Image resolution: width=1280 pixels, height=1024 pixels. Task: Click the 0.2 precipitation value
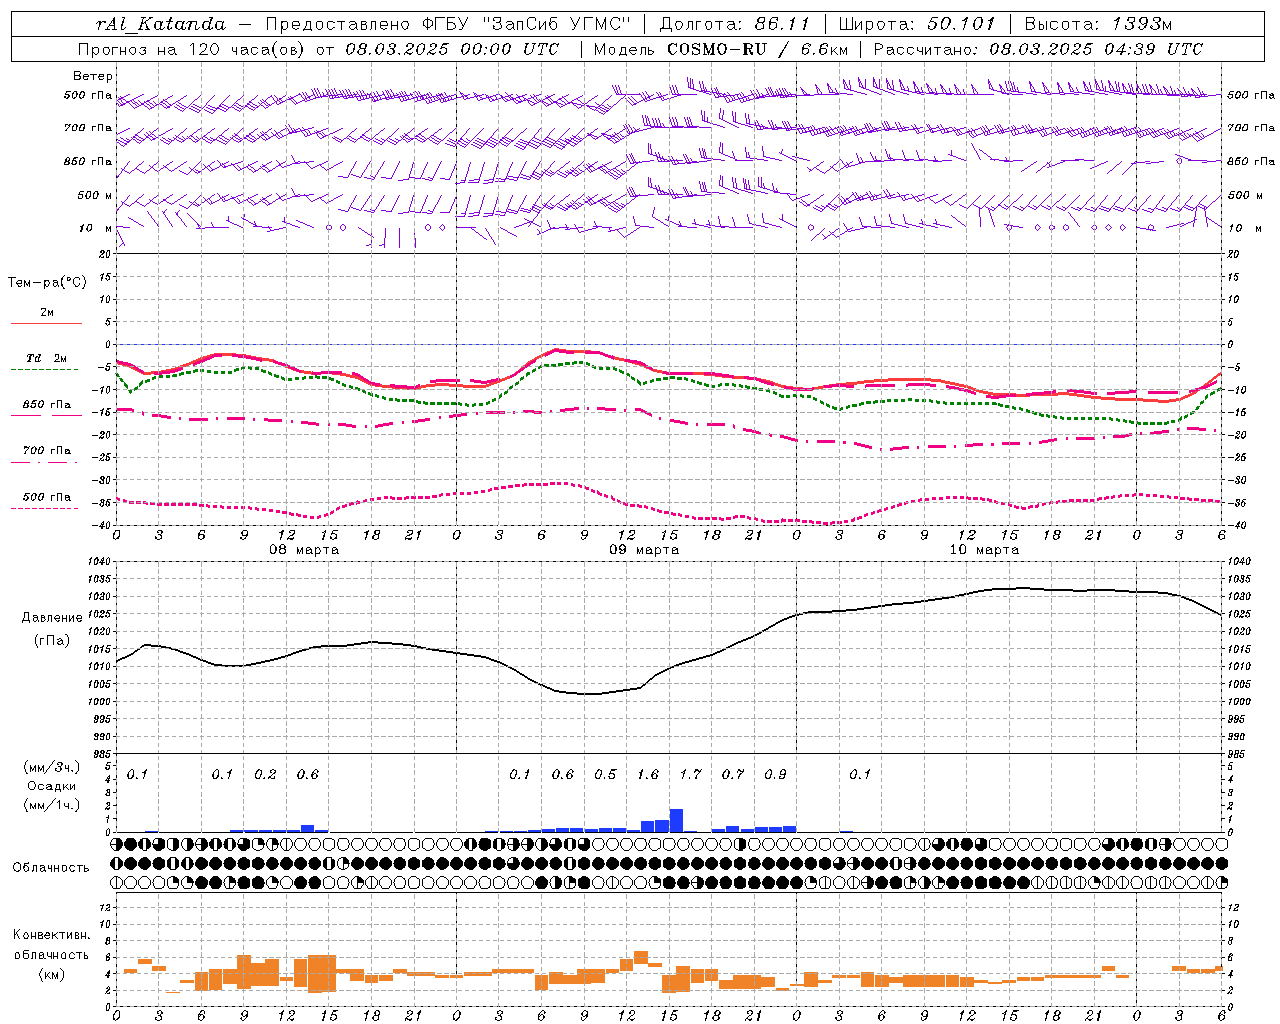265,774
